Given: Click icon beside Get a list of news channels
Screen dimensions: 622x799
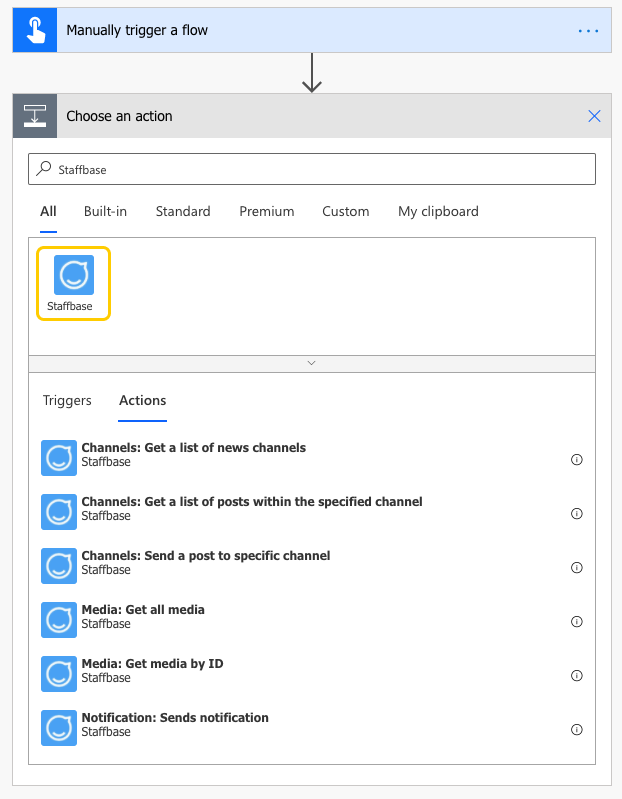Looking at the screenshot, I should coord(59,458).
